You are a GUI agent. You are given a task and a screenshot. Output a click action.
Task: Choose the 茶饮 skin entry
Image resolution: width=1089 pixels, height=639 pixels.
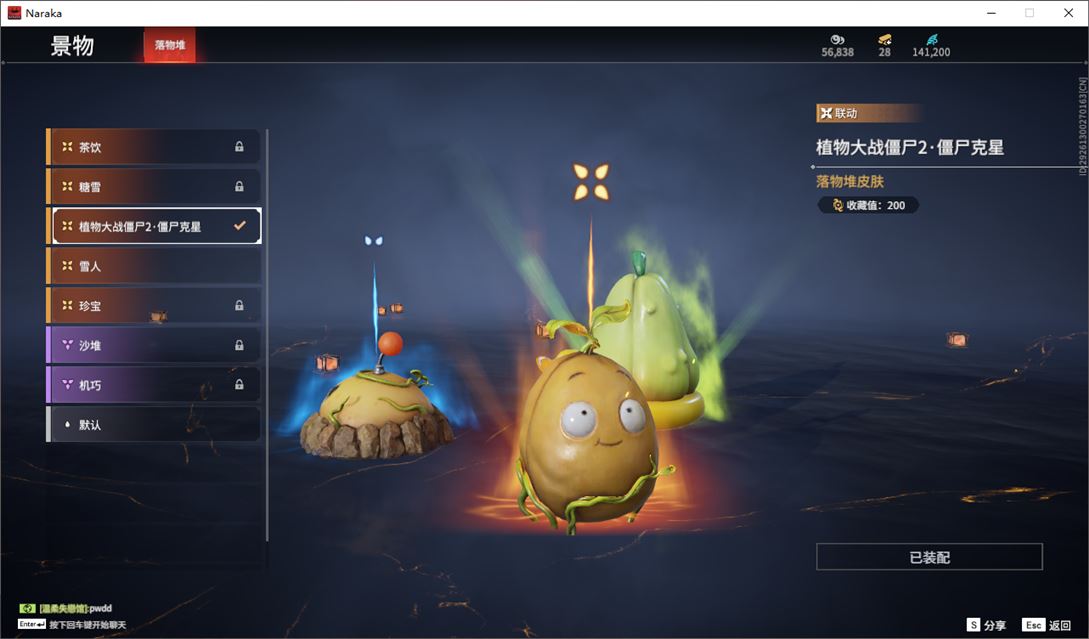coord(153,147)
